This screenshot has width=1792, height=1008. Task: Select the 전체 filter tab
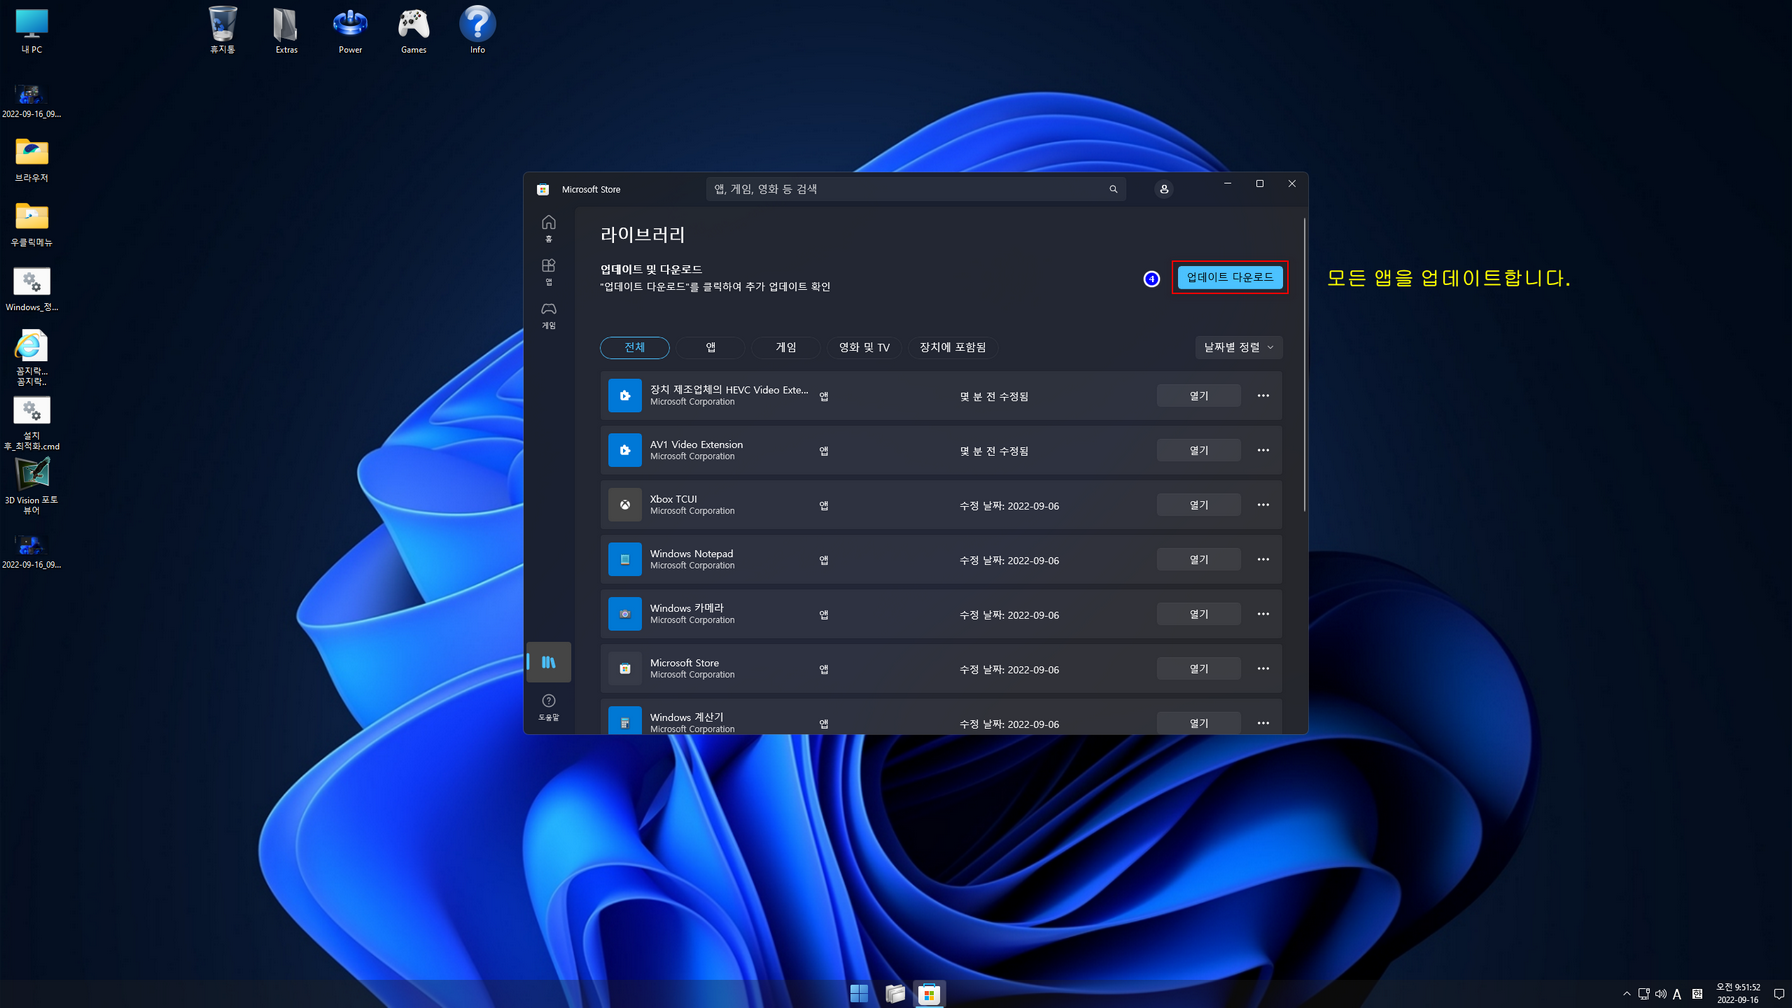tap(635, 347)
